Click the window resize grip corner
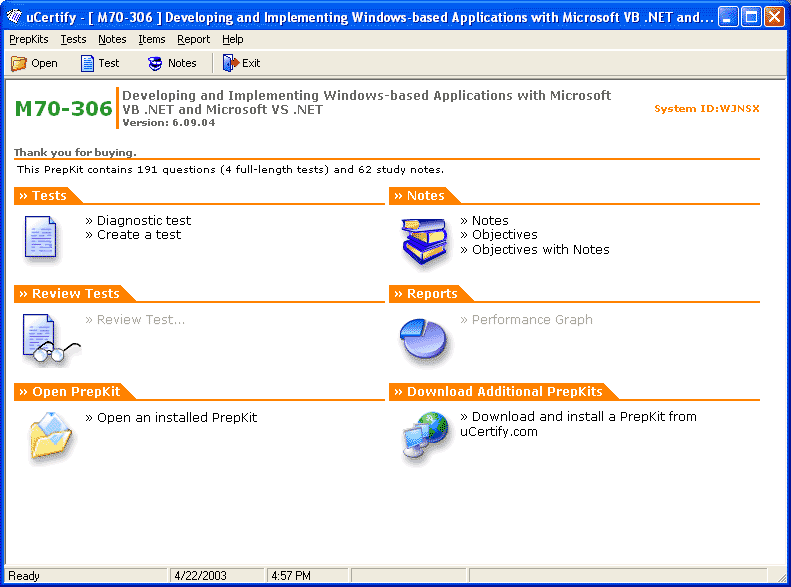This screenshot has height=587, width=791. point(781,577)
